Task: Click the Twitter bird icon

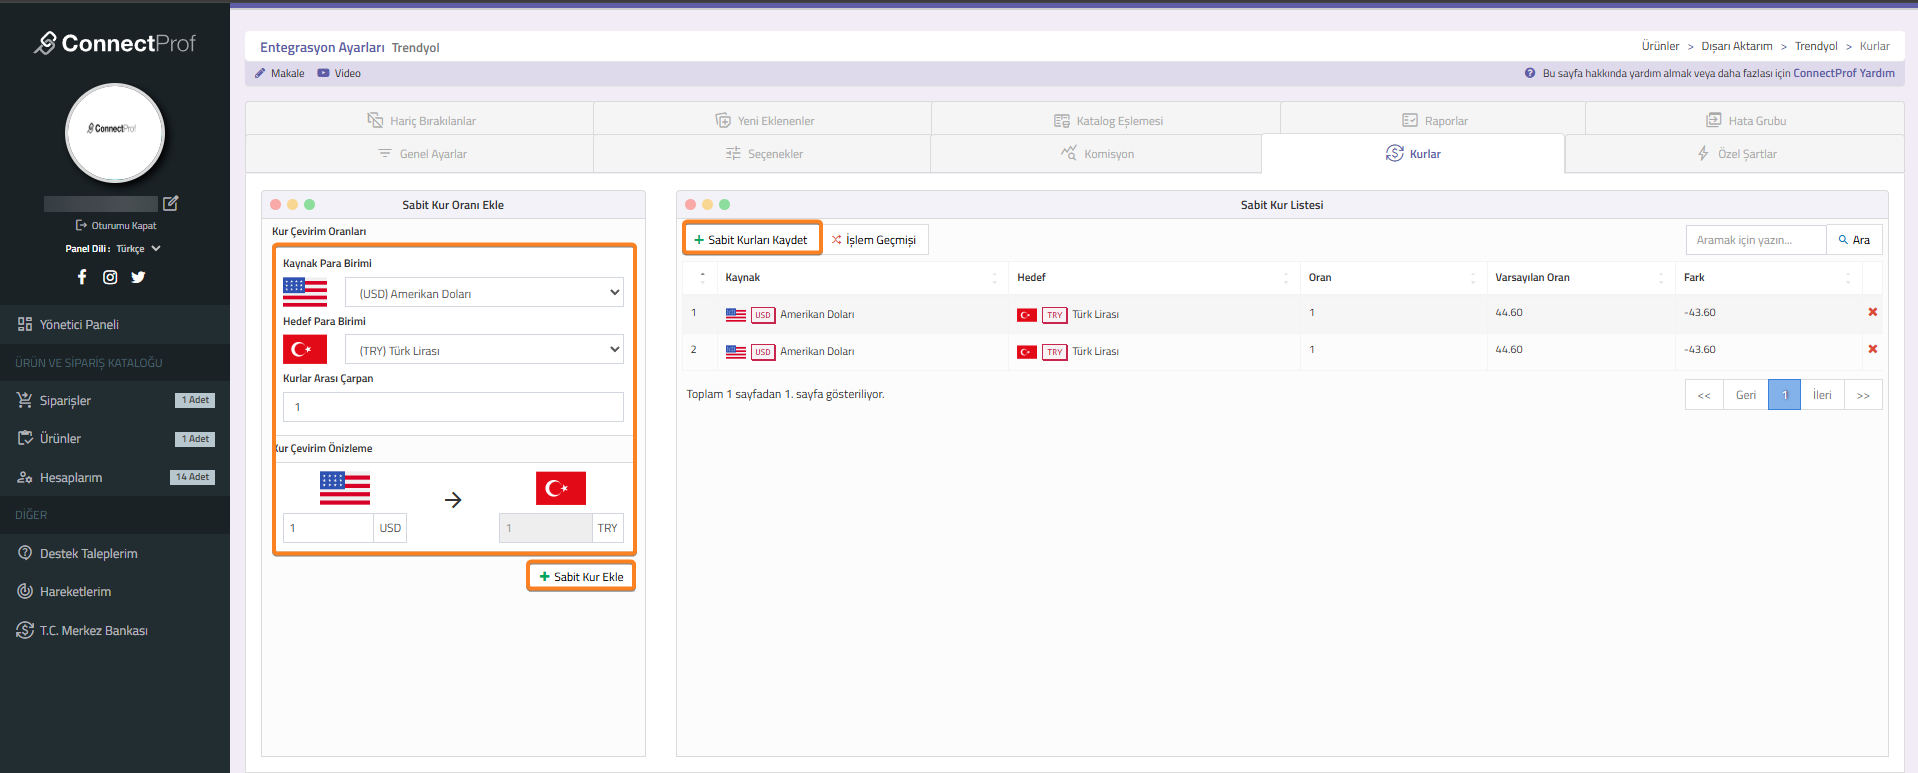Action: pos(138,277)
